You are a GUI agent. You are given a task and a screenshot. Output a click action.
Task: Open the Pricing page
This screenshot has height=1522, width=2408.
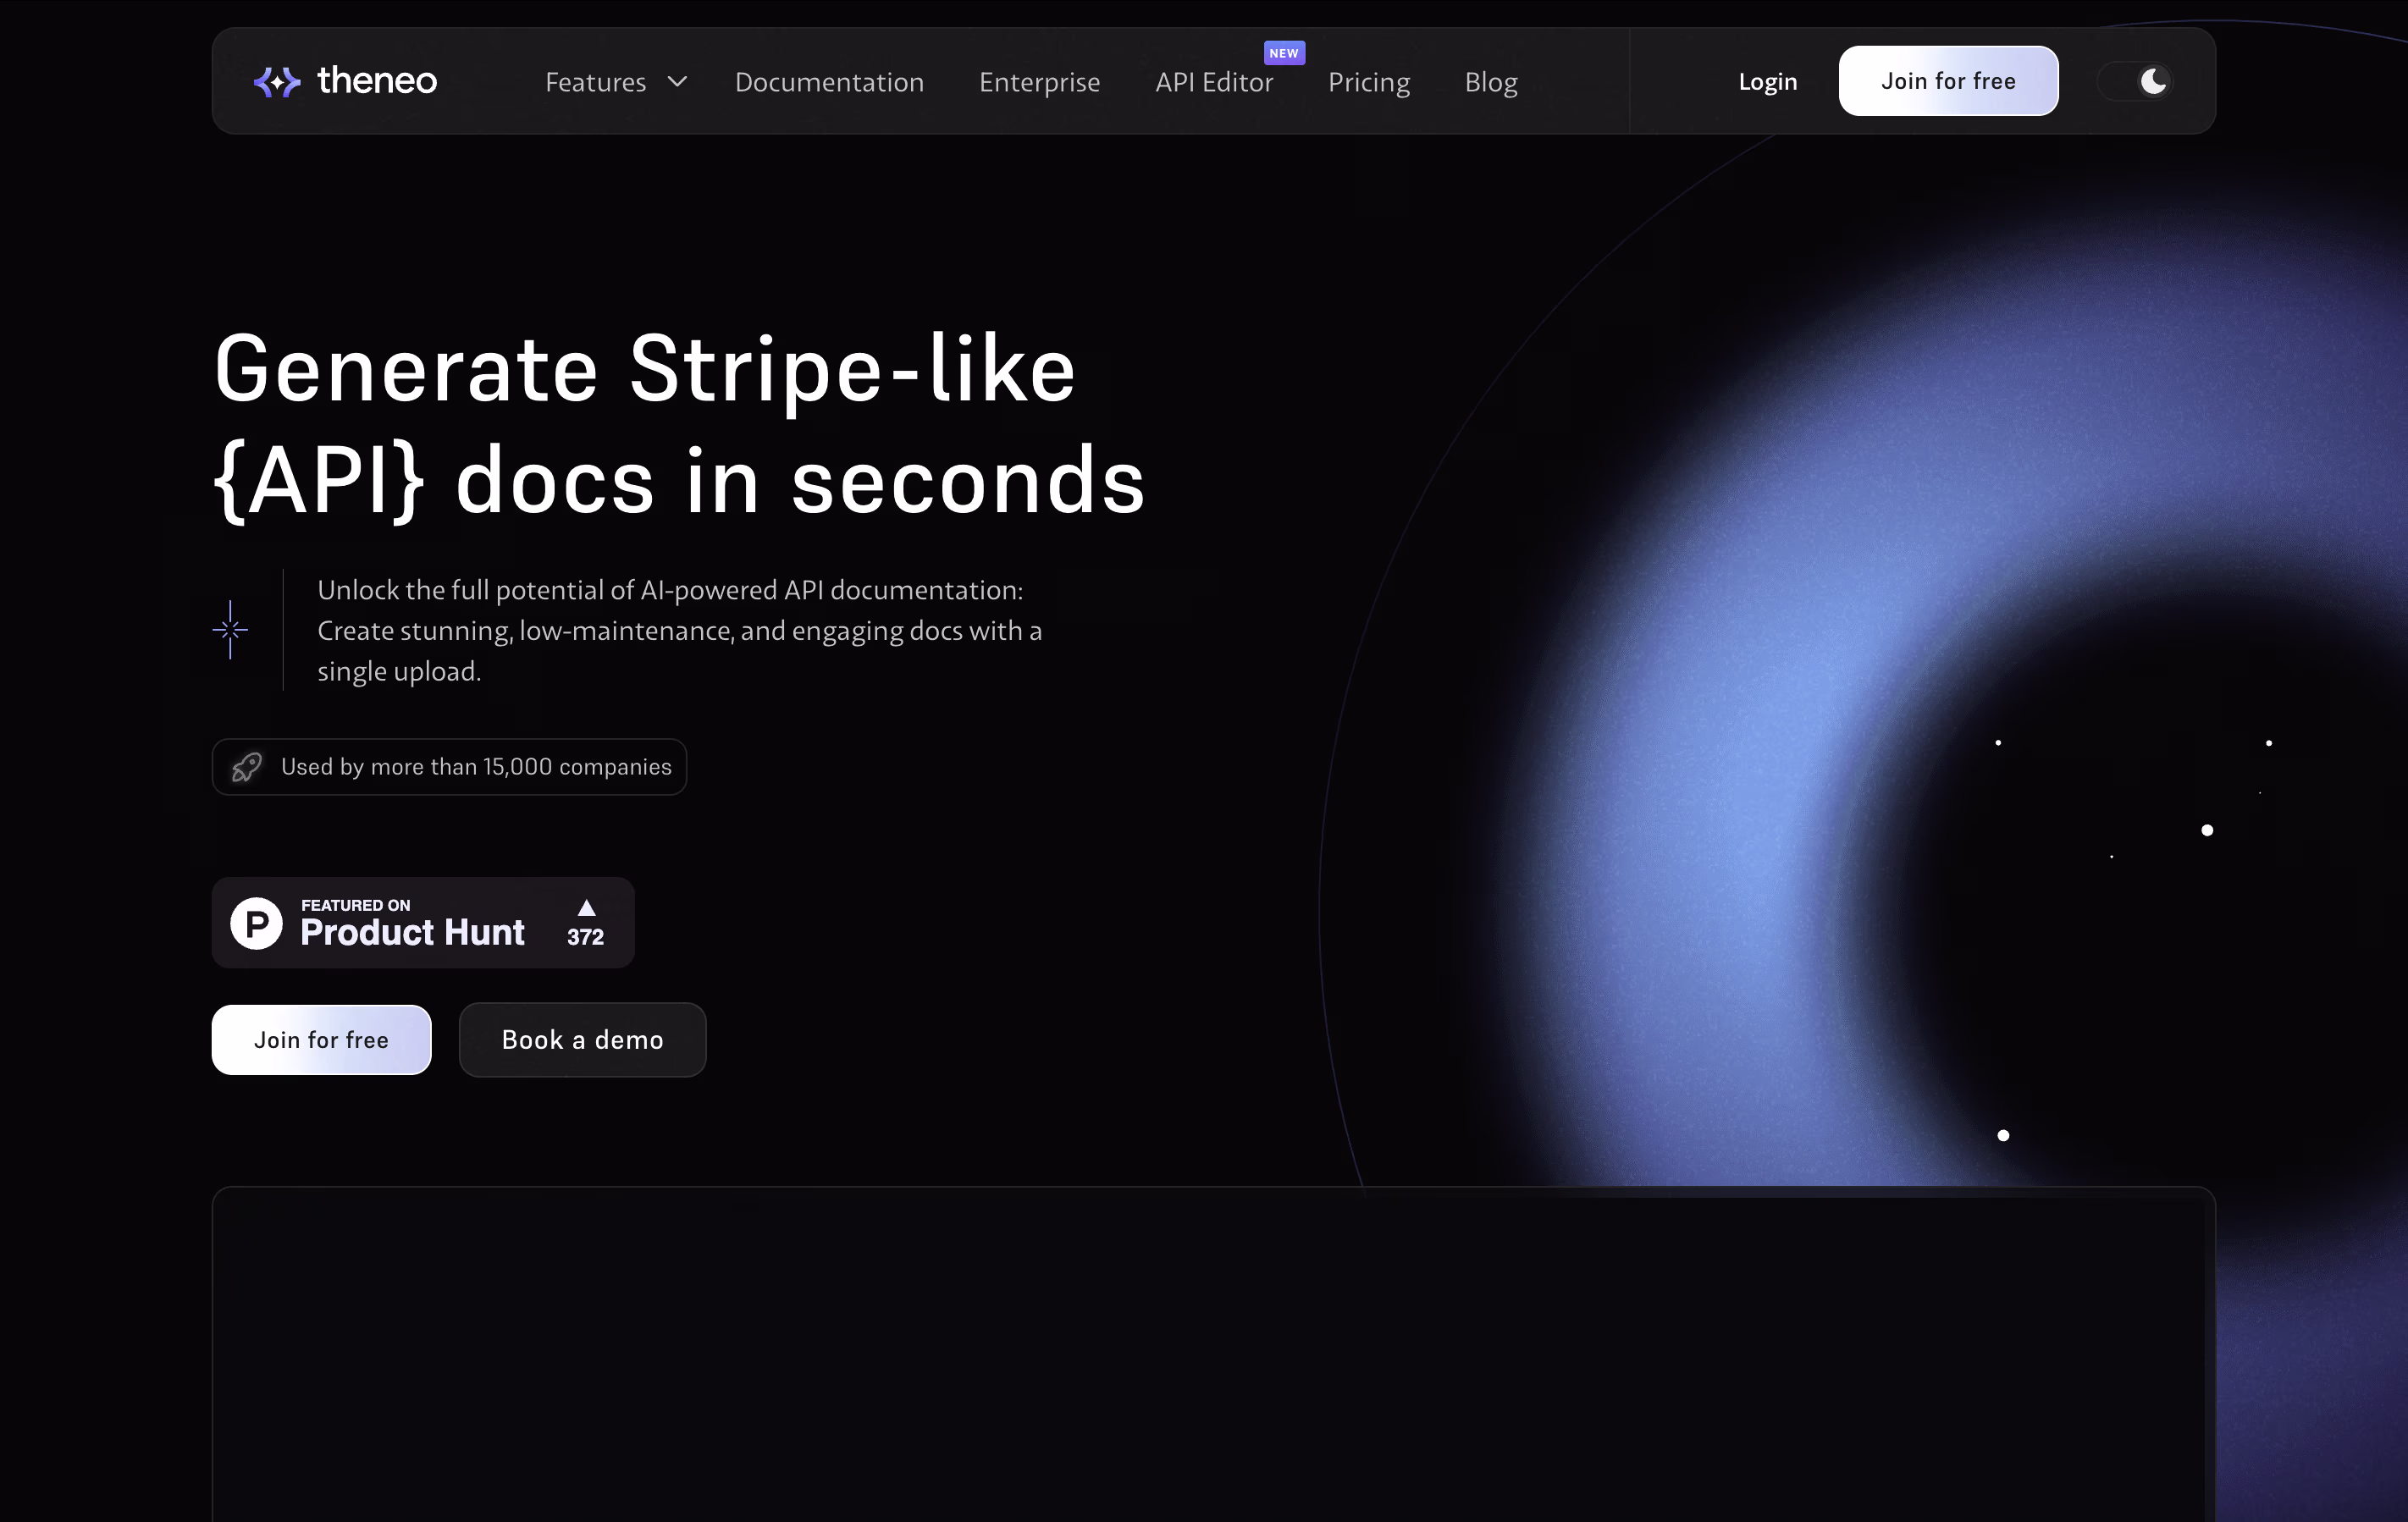pos(1369,82)
